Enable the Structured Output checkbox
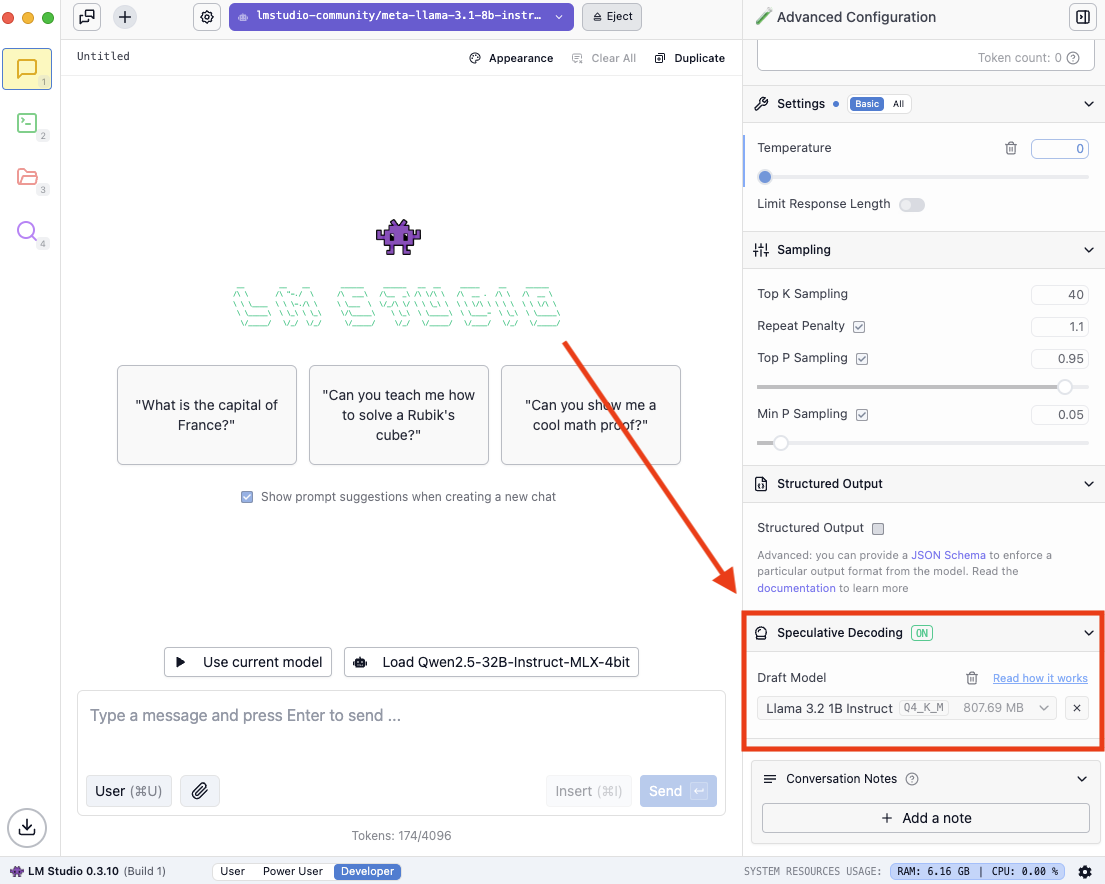Image resolution: width=1105 pixels, height=884 pixels. [878, 529]
